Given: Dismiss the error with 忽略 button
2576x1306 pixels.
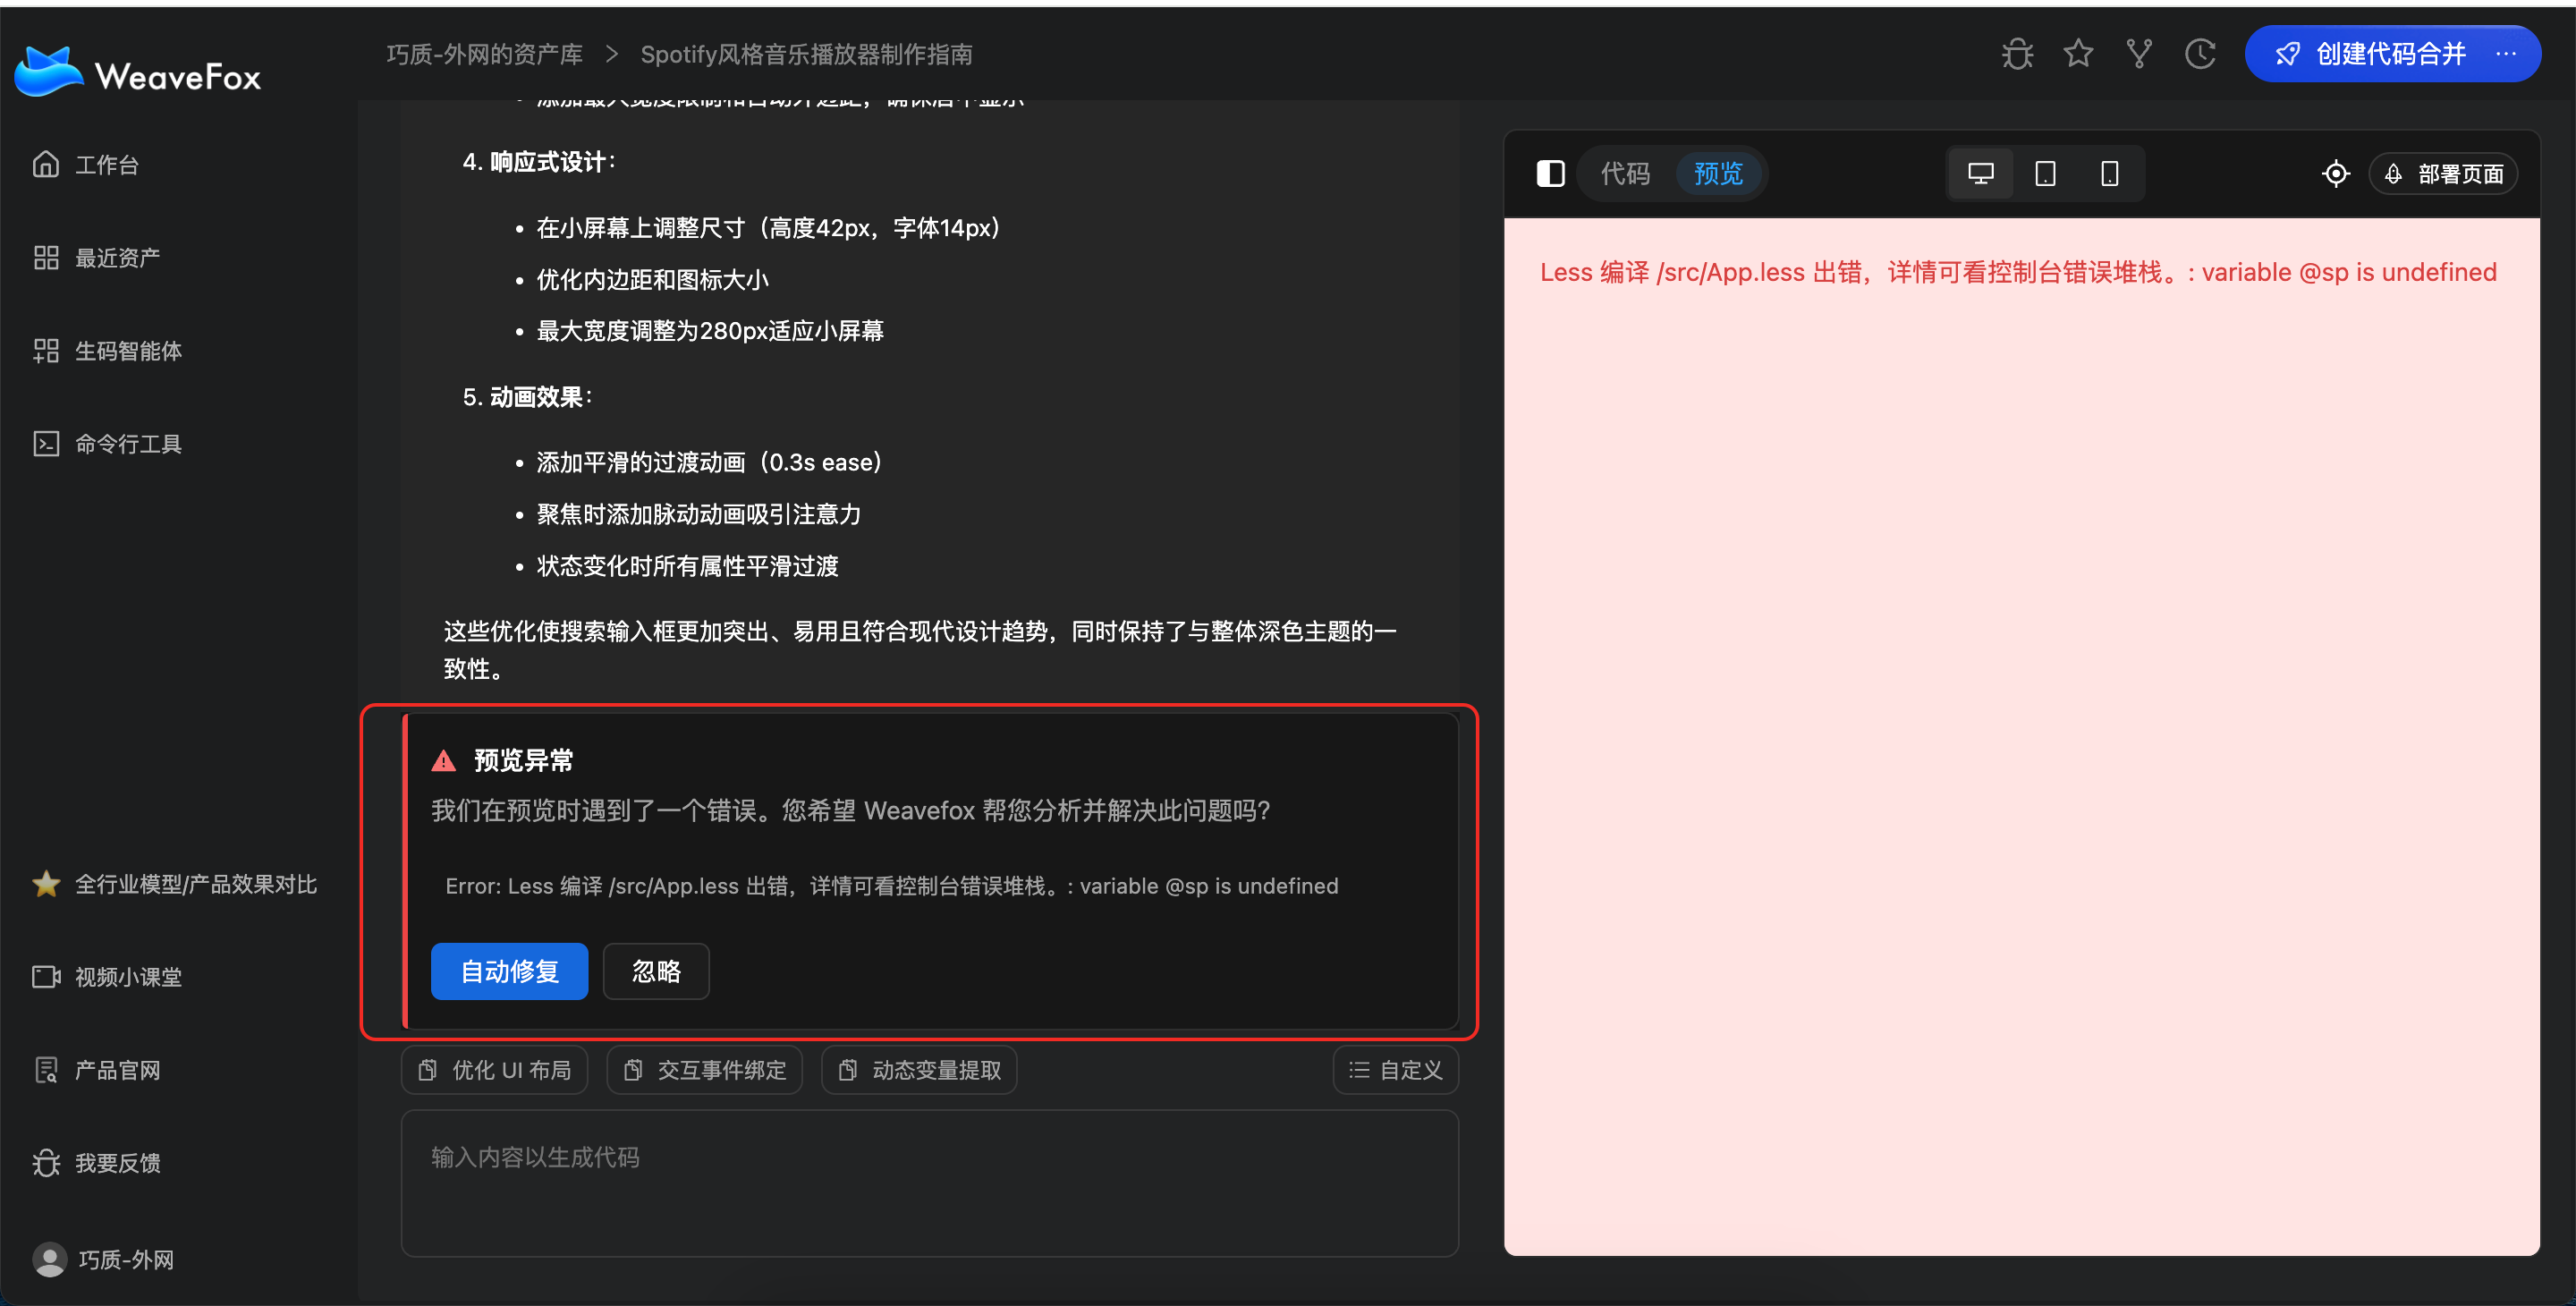Looking at the screenshot, I should (x=656, y=971).
